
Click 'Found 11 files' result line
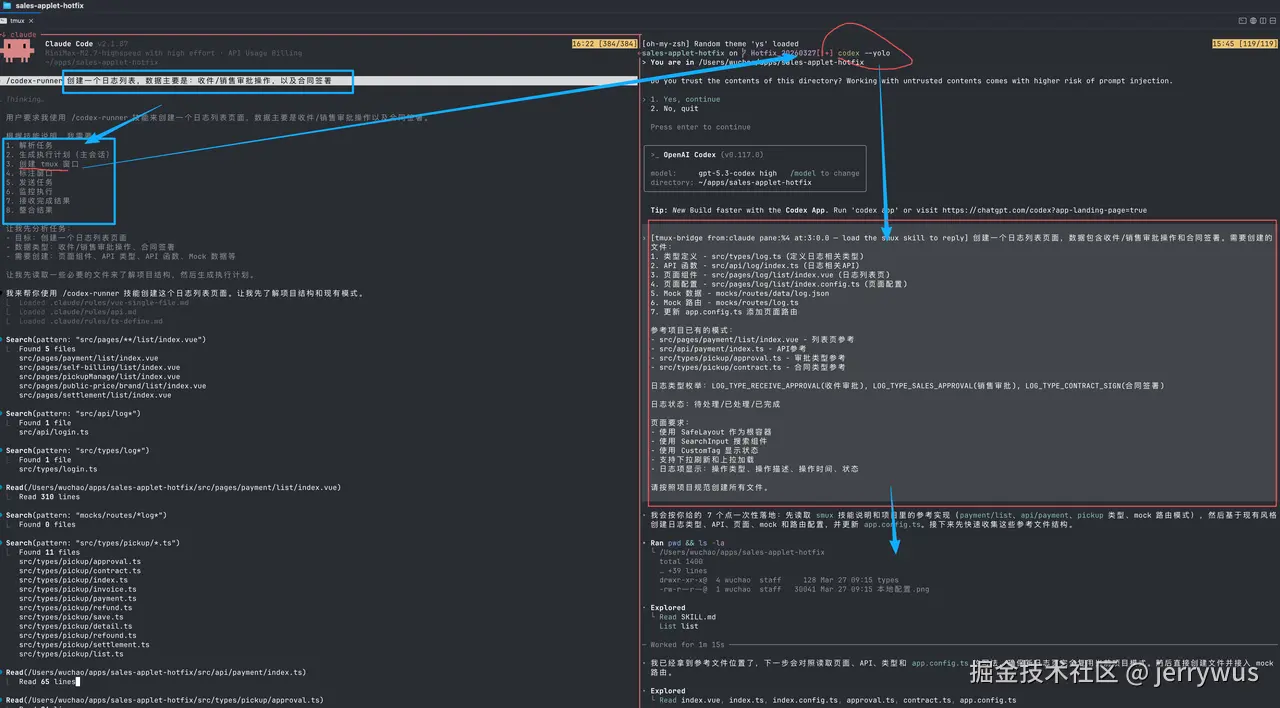50,552
